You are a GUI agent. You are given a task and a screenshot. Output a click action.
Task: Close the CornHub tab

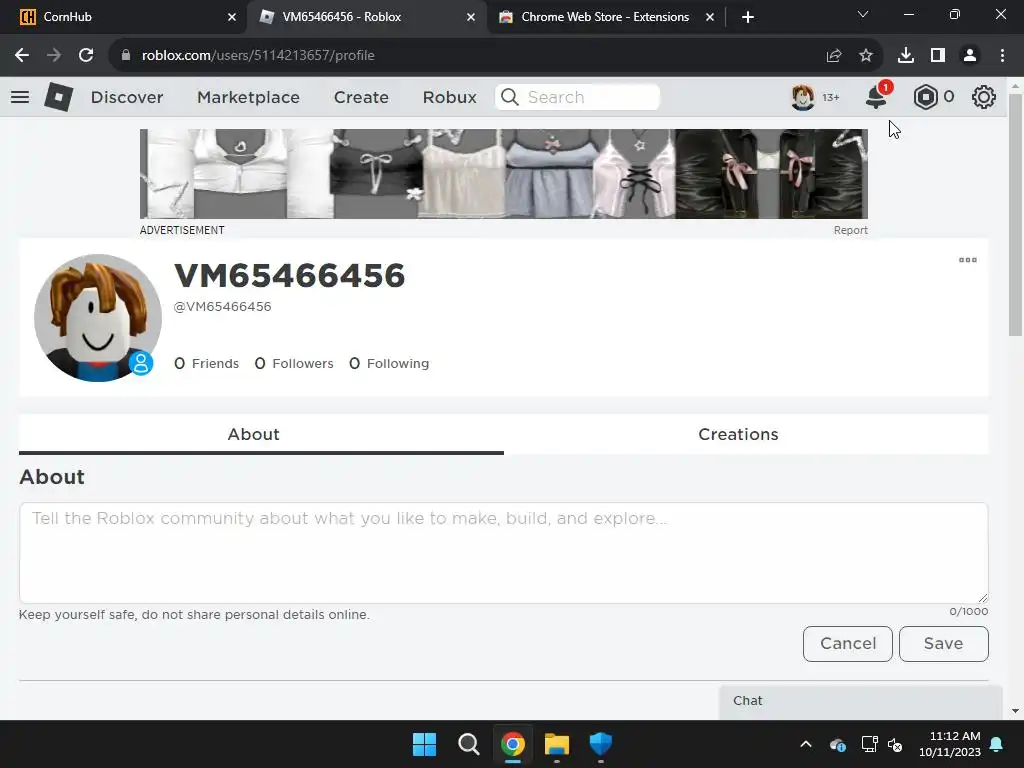(x=232, y=17)
